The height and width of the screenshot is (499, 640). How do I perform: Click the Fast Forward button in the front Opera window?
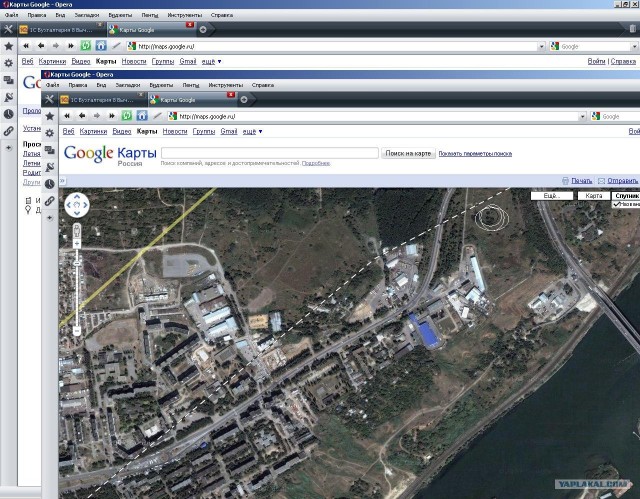(111, 116)
